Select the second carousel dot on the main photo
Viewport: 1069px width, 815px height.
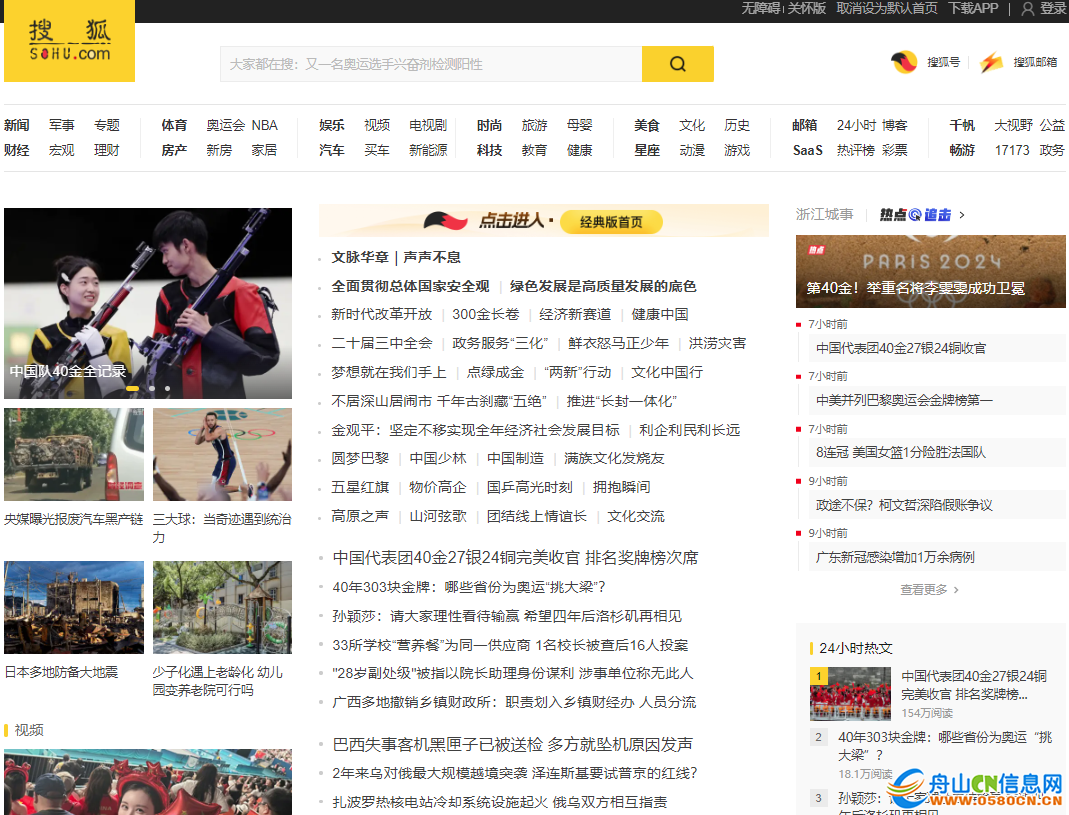coord(152,389)
